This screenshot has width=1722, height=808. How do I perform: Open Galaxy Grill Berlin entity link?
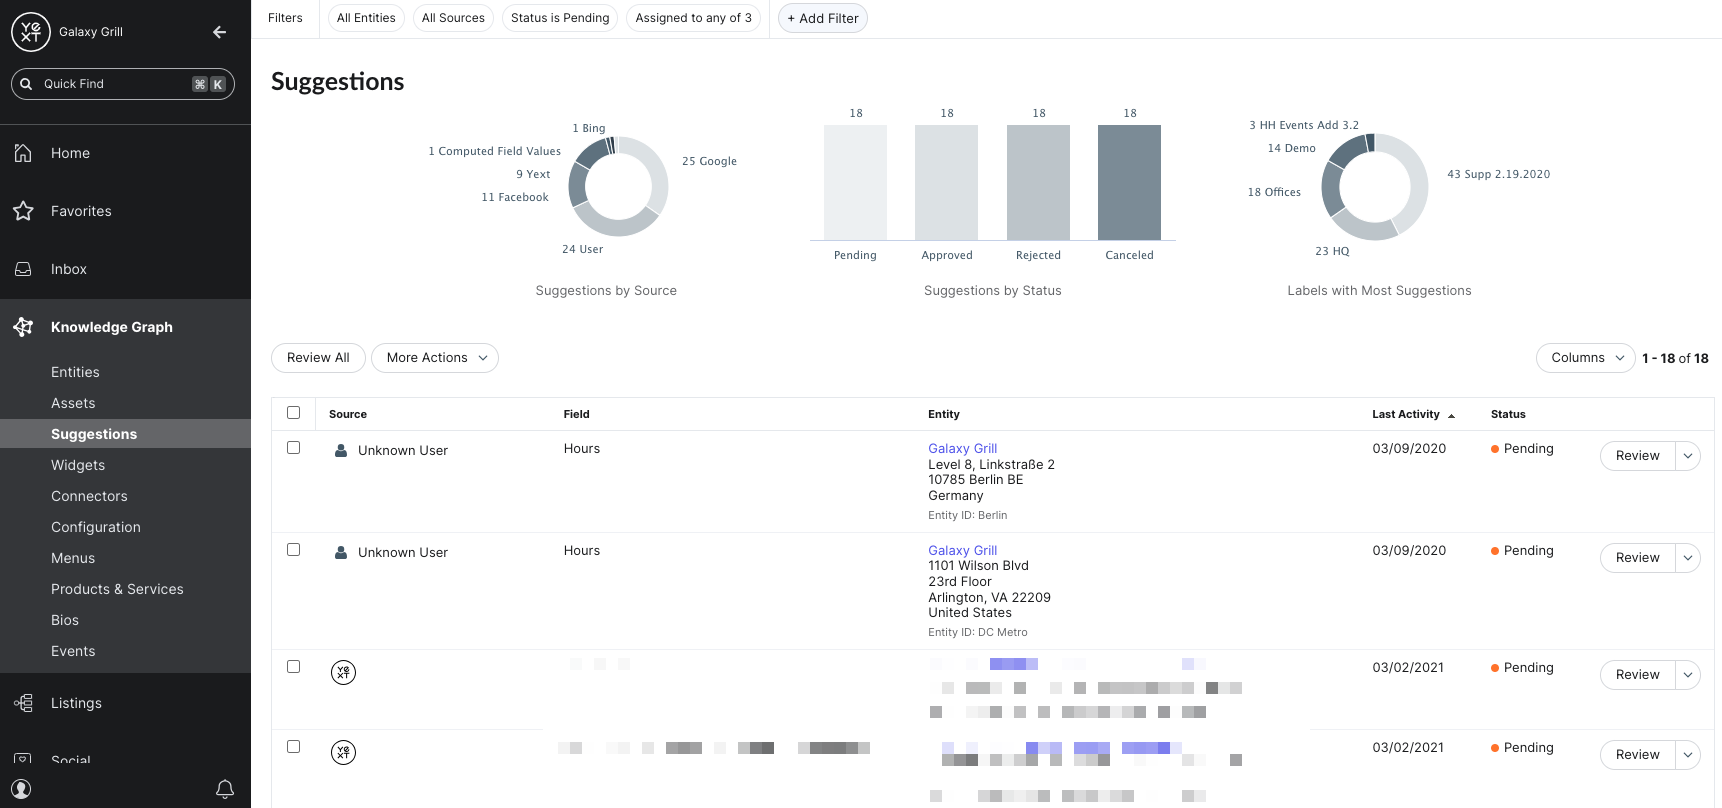(x=962, y=449)
